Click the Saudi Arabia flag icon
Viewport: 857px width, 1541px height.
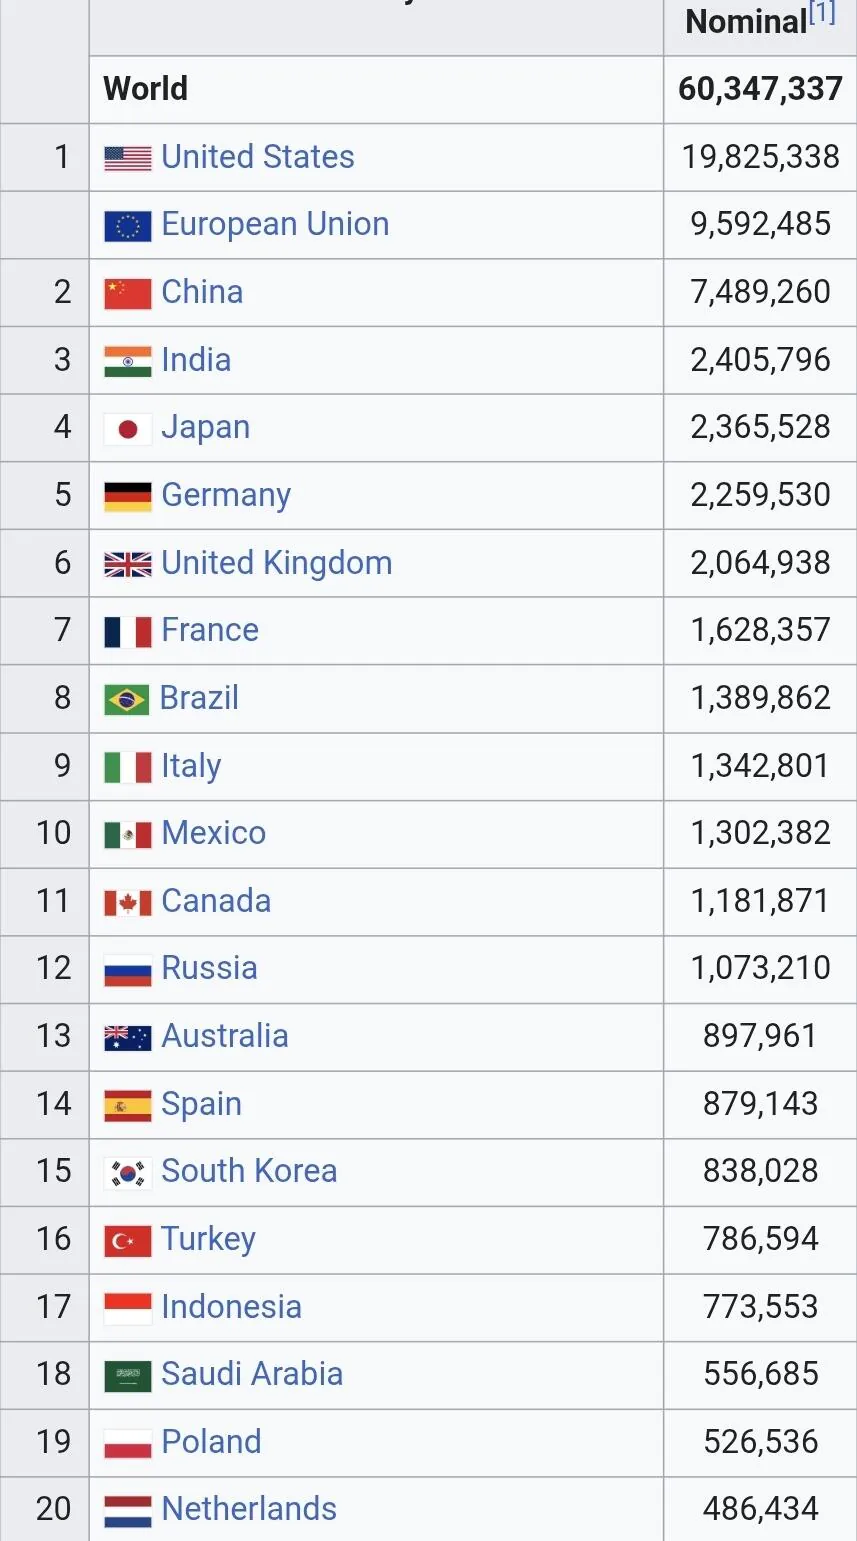point(128,1375)
